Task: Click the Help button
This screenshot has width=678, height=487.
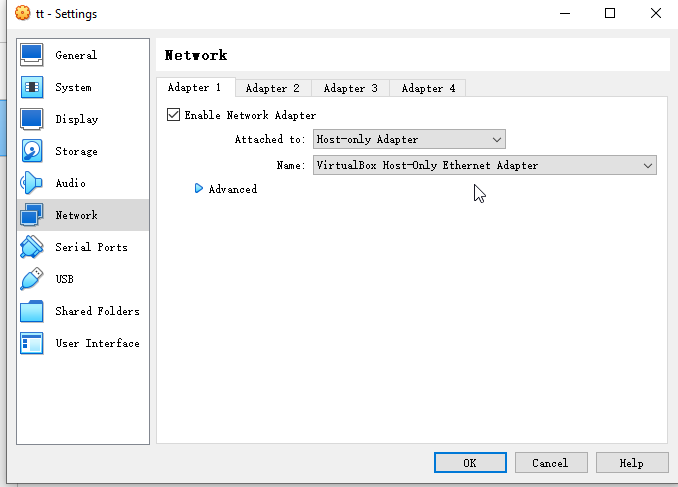Action: (632, 463)
